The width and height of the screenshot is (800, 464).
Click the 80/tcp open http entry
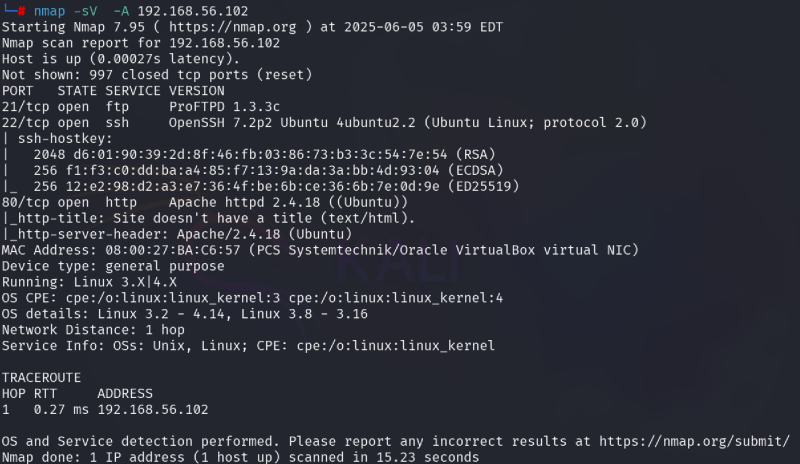point(69,203)
